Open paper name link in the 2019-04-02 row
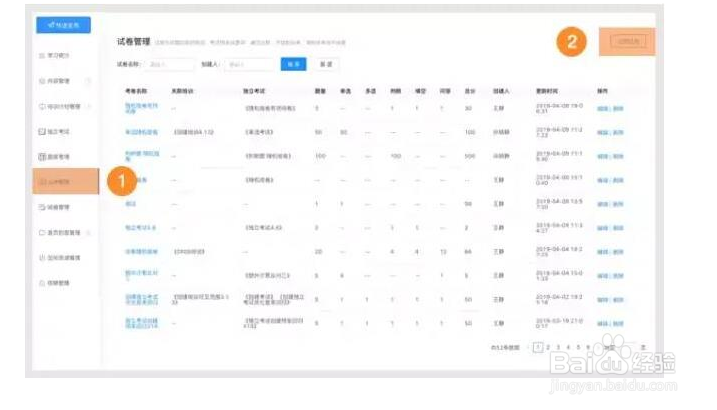The width and height of the screenshot is (717, 410). tap(142, 299)
